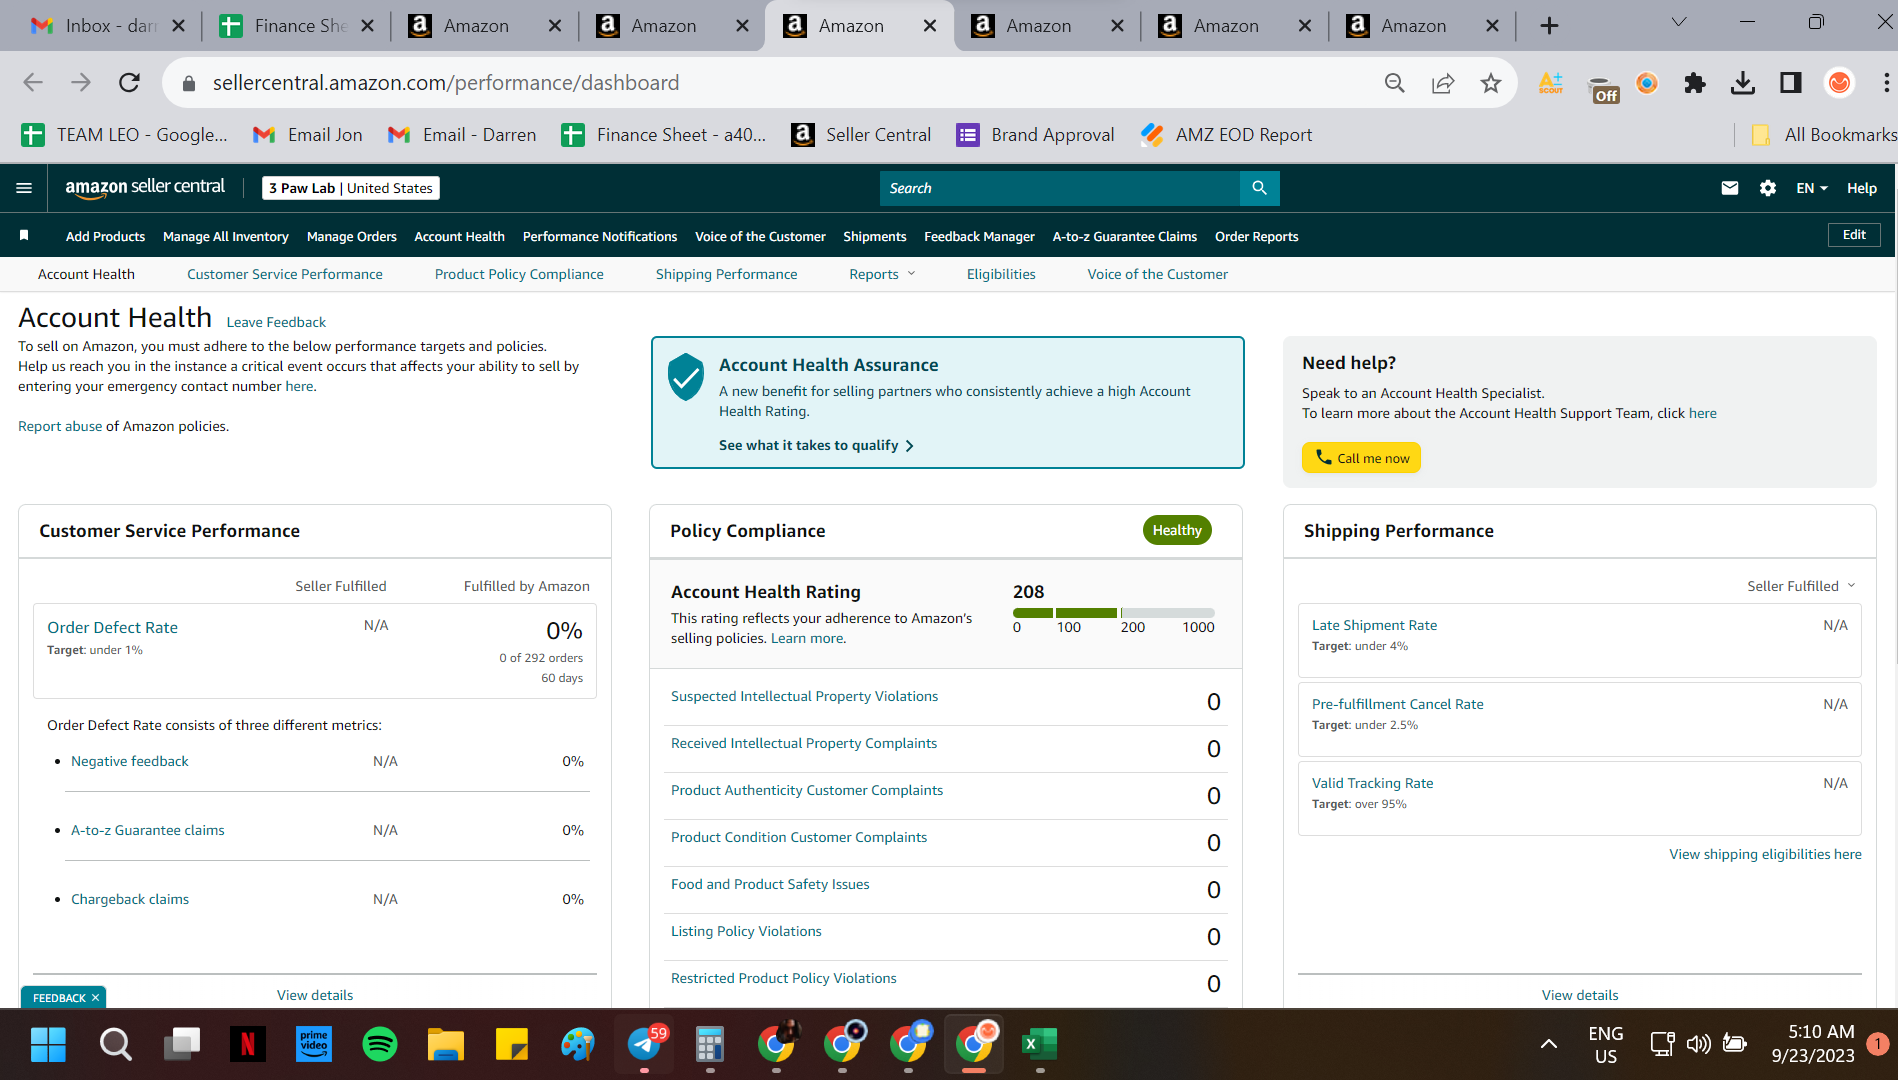Click the Healthy status badge

coord(1177,530)
